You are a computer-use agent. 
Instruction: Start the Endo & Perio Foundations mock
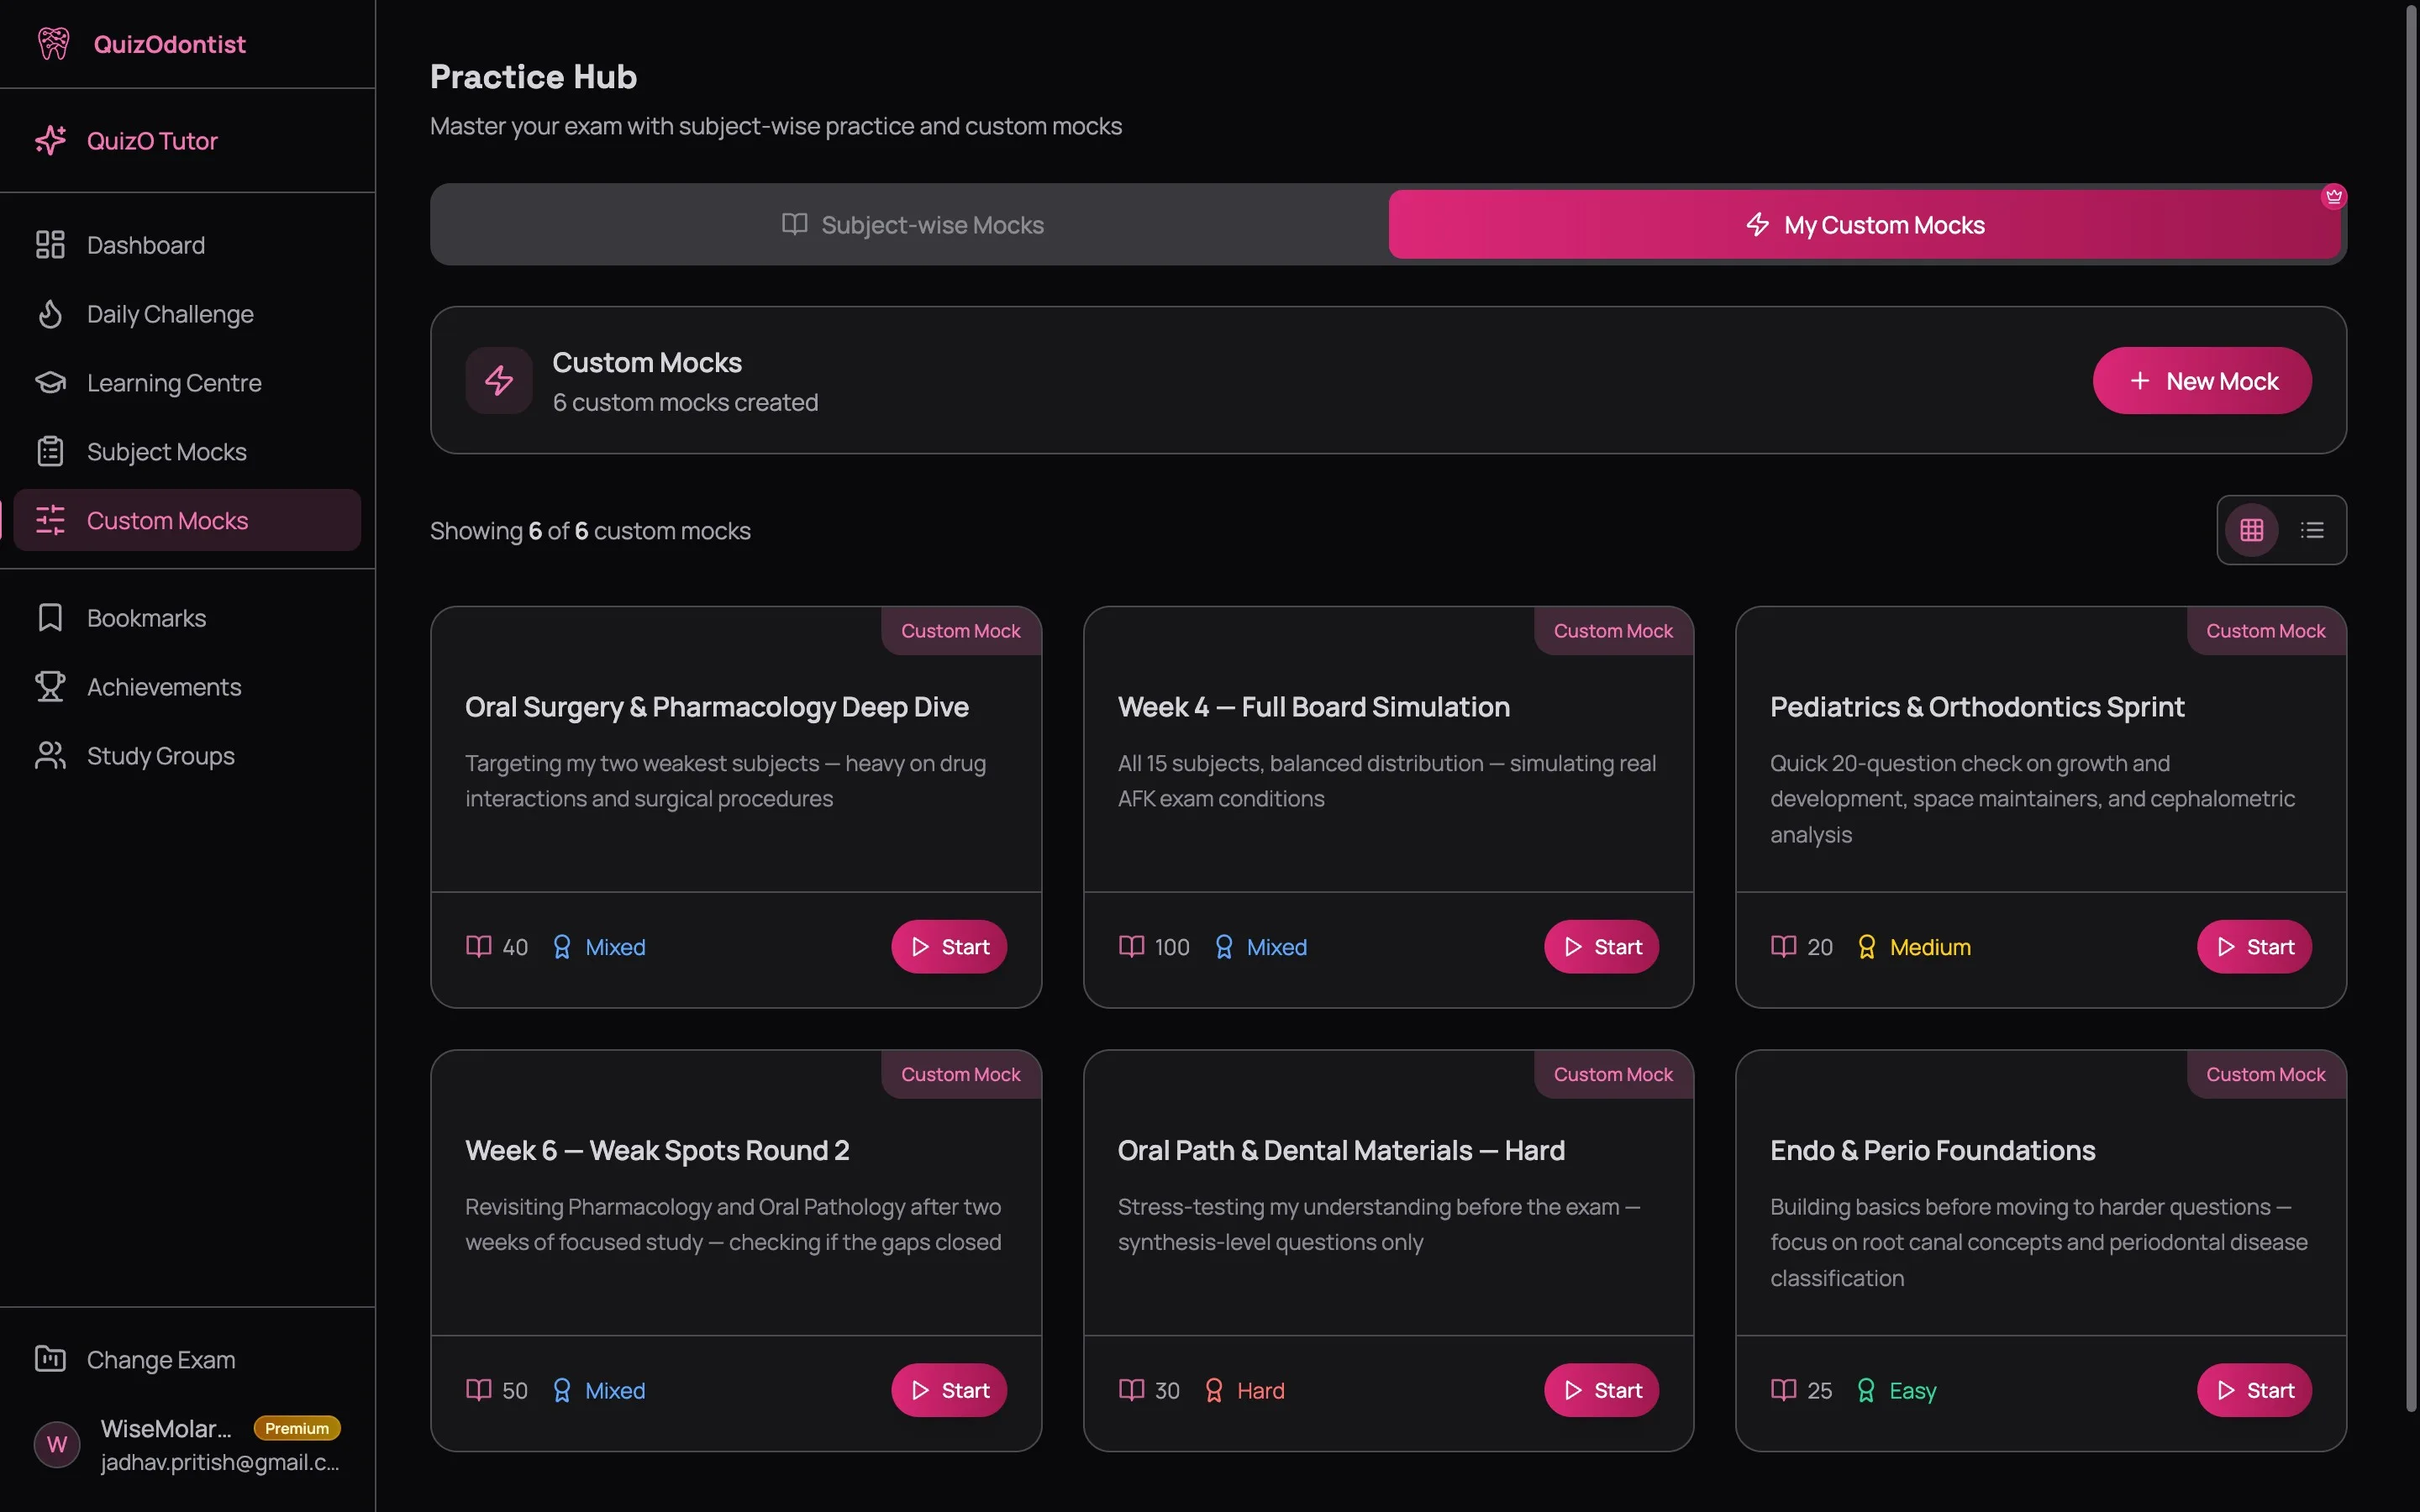click(x=2253, y=1390)
